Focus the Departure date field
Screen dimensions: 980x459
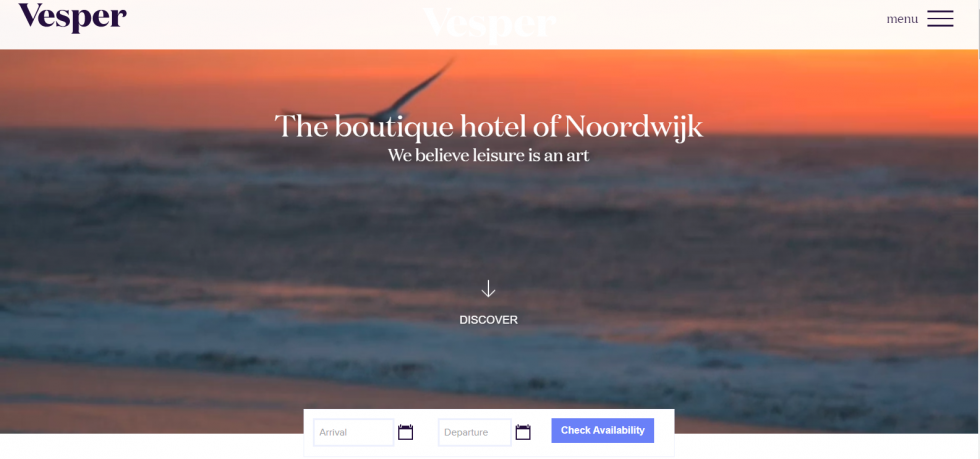(475, 432)
